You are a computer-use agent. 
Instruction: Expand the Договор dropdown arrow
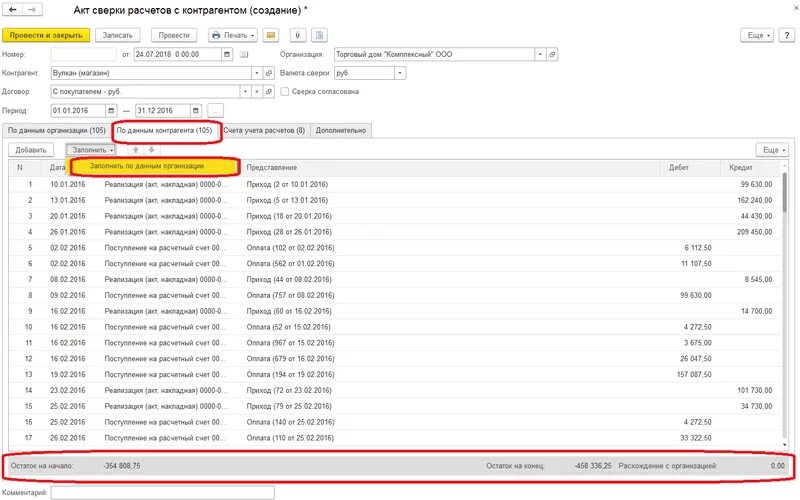[x=245, y=92]
